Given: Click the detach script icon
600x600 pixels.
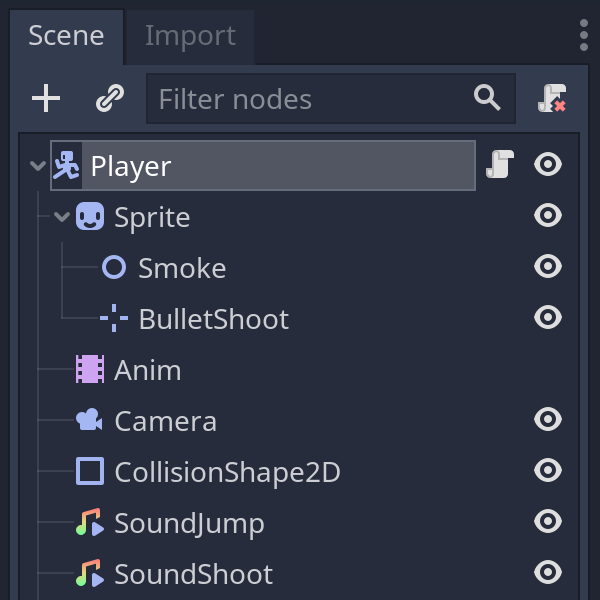Looking at the screenshot, I should click(551, 98).
